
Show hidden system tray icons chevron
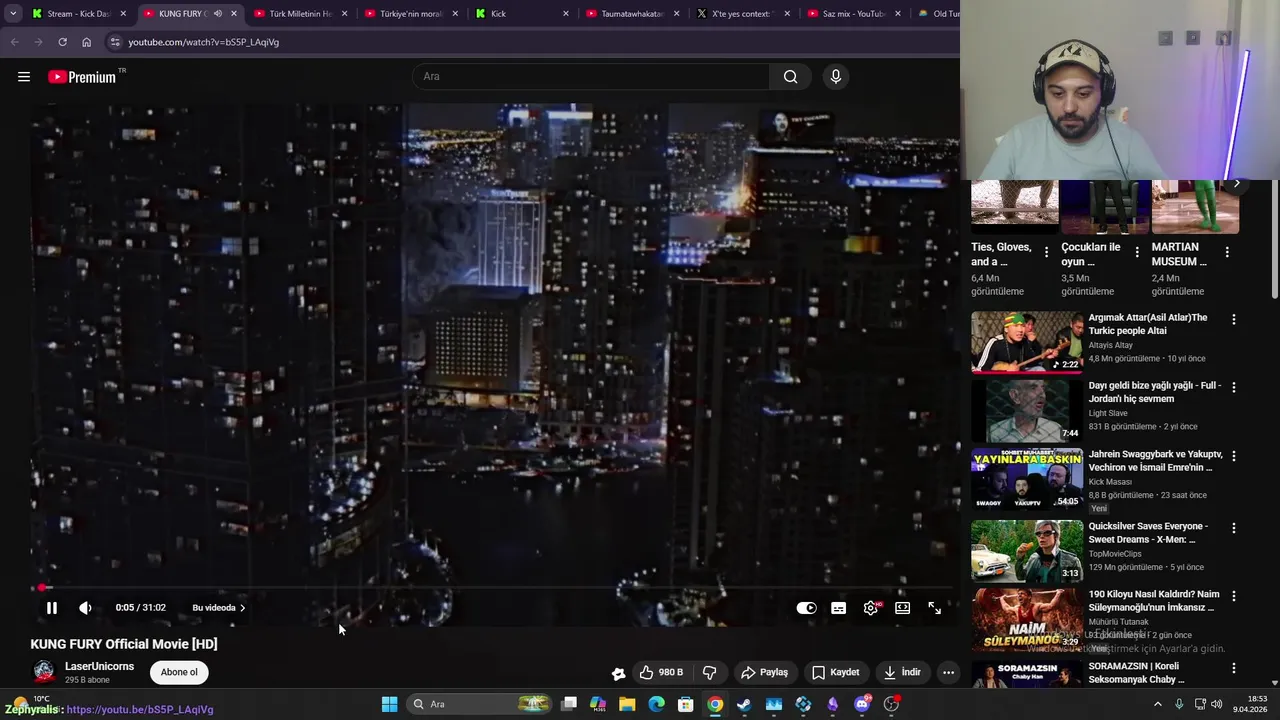point(1158,704)
